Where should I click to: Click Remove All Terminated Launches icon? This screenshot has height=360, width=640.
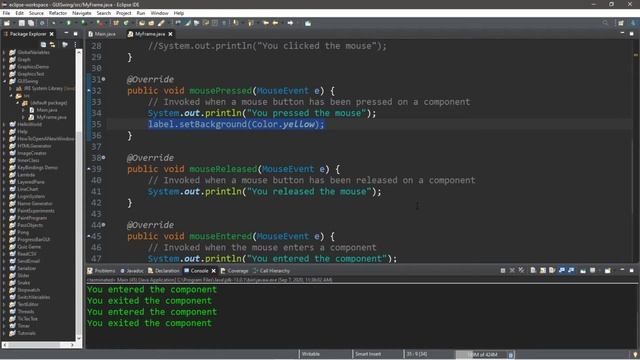point(522,270)
